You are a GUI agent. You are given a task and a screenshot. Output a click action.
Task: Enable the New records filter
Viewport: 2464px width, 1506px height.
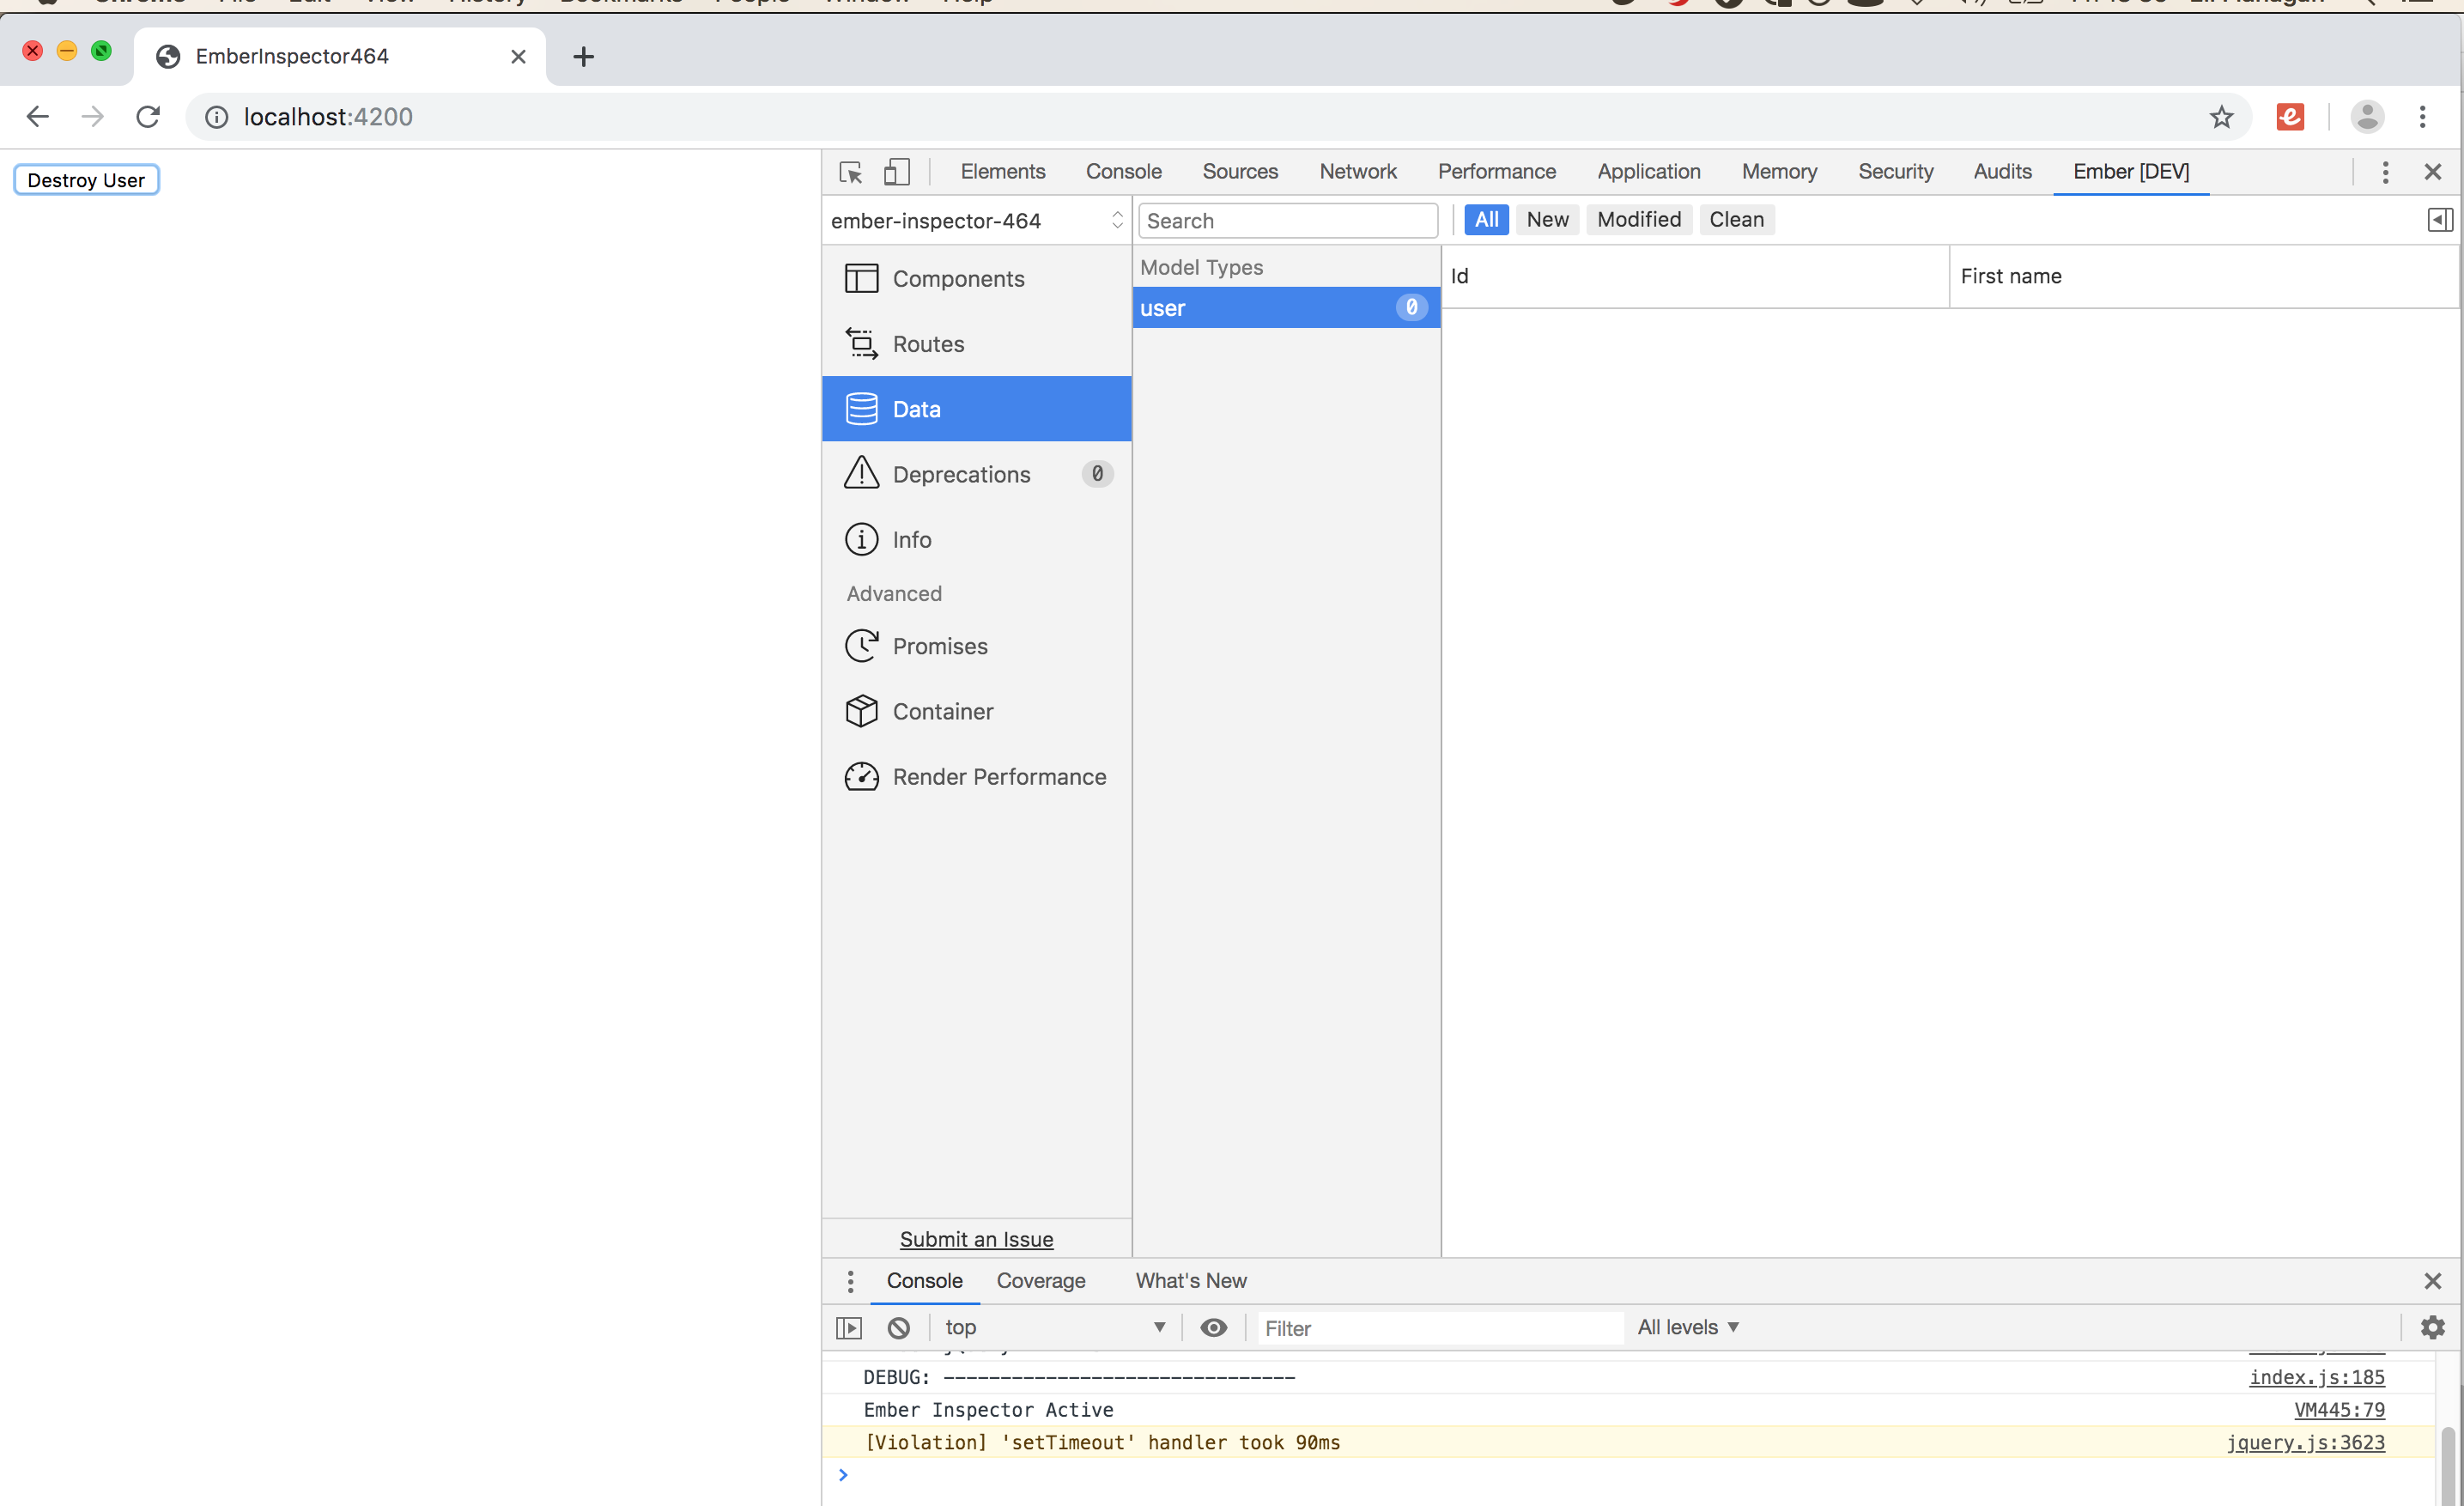[x=1547, y=219]
